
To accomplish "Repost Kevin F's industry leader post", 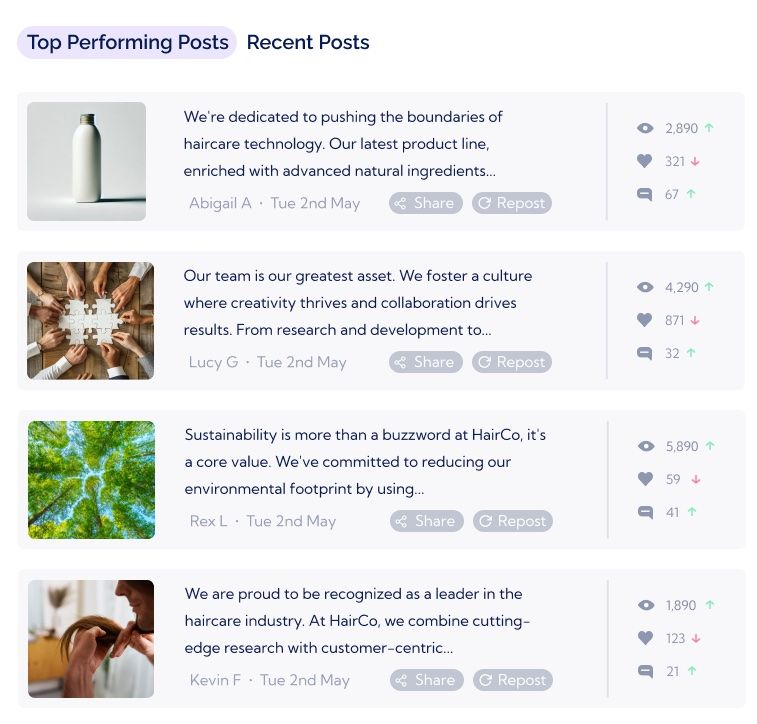I will (513, 680).
